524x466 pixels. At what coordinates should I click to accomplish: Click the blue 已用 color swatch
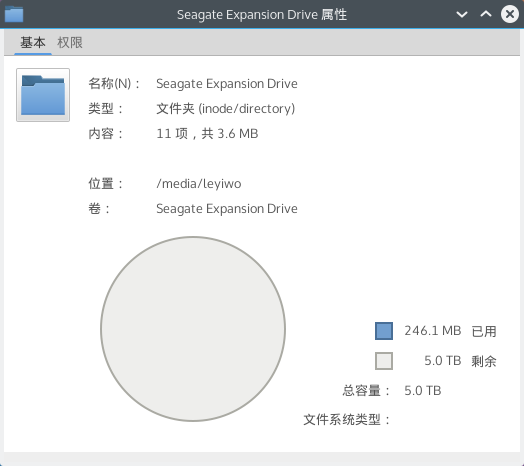click(384, 331)
